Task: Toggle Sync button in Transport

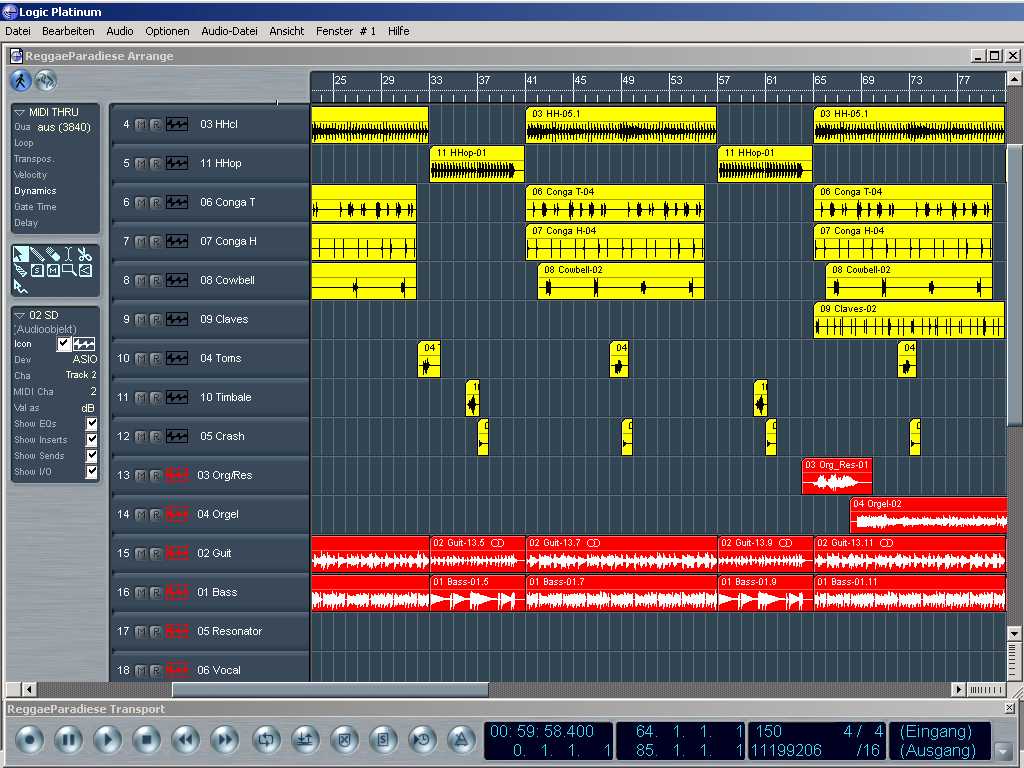Action: (x=423, y=740)
